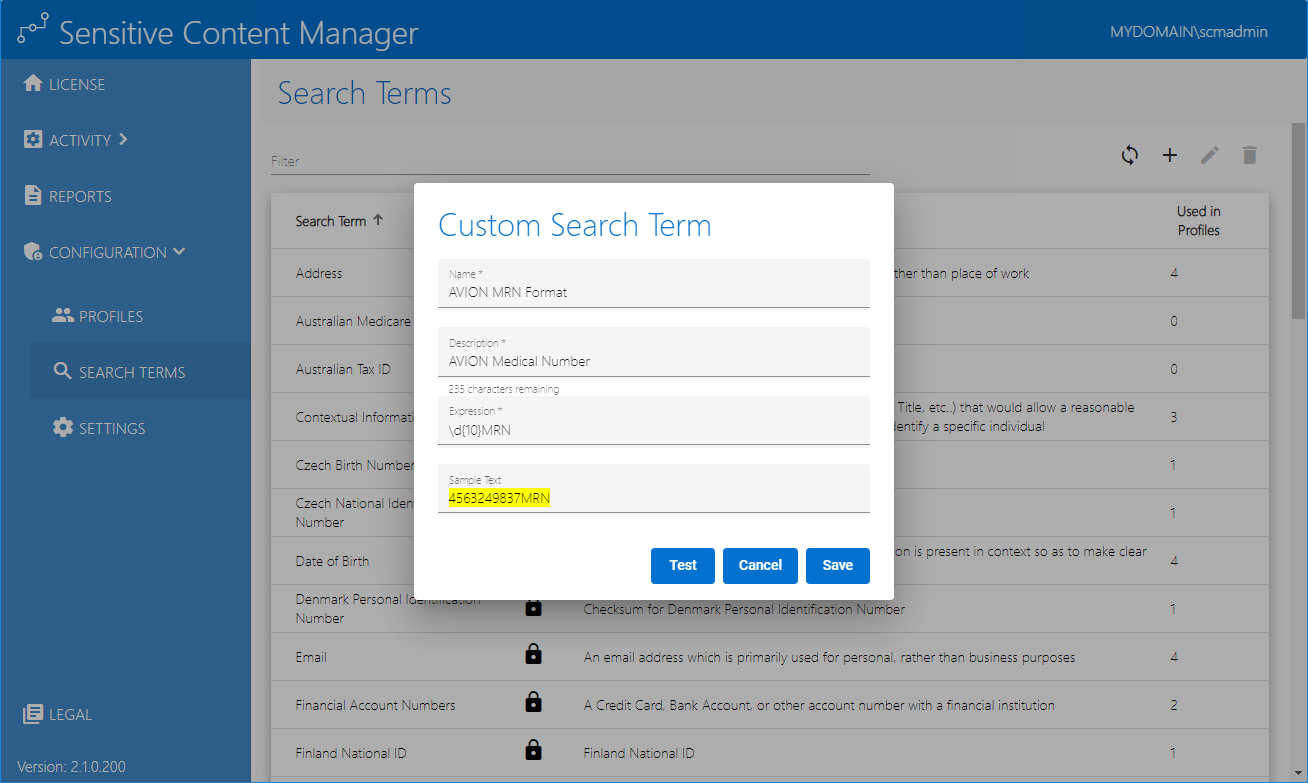Click the lock icon for Denmark row
The width and height of the screenshot is (1308, 783).
coord(533,607)
